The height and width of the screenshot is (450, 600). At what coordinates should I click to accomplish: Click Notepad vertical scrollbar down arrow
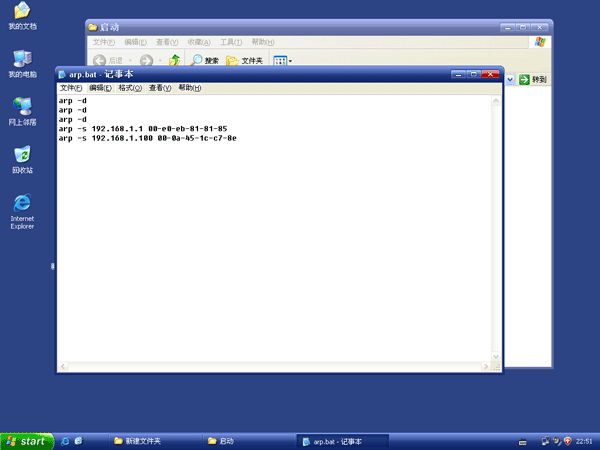click(x=496, y=357)
